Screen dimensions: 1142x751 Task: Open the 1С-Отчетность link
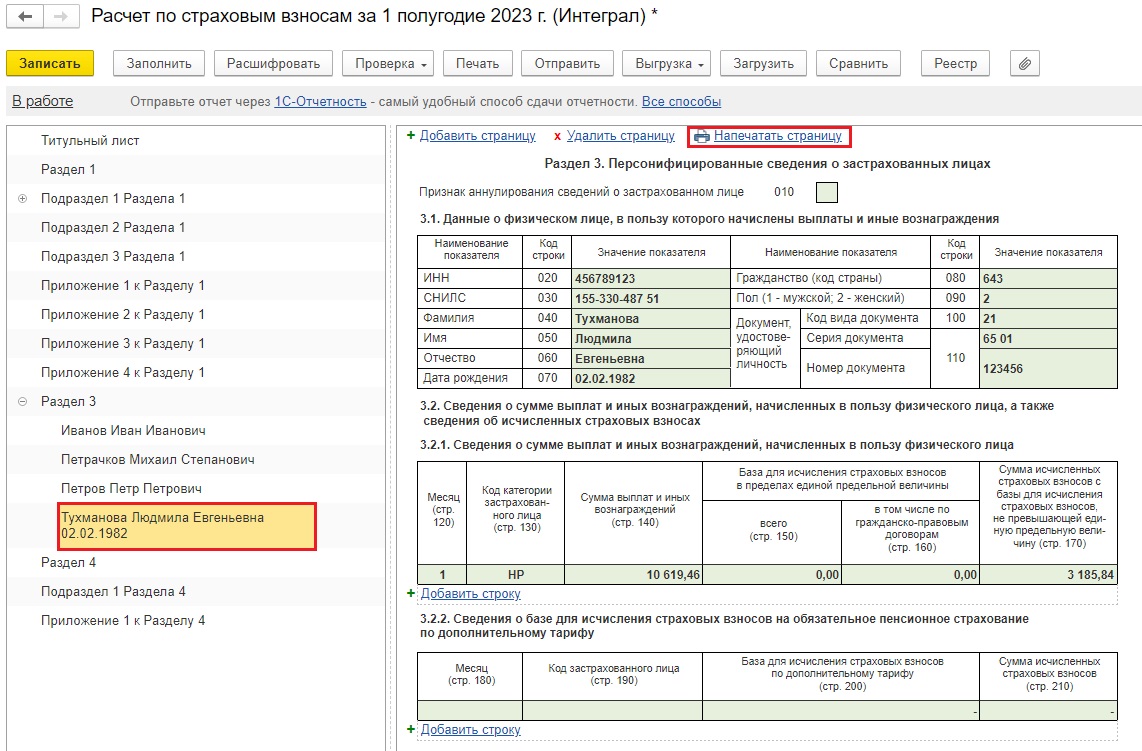[320, 101]
